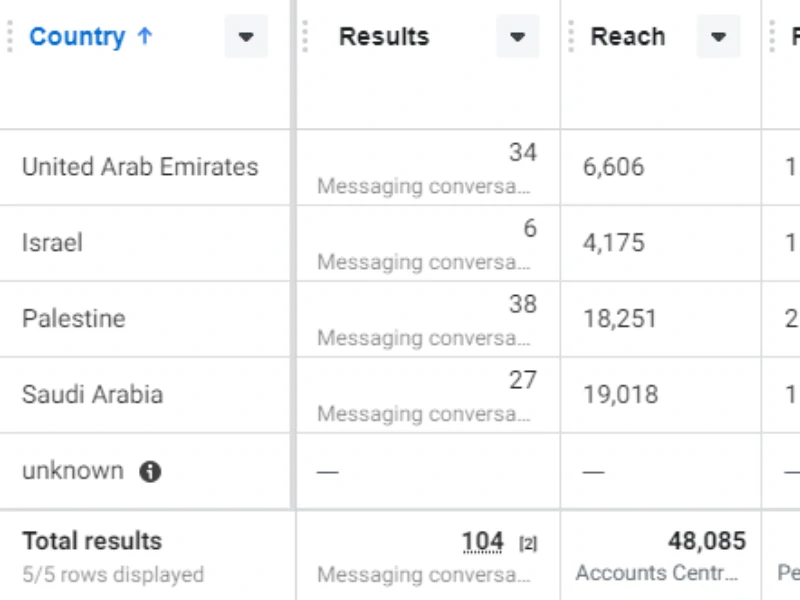The image size is (800, 600).
Task: Click the [2] footnote beside total results
Action: 528,544
